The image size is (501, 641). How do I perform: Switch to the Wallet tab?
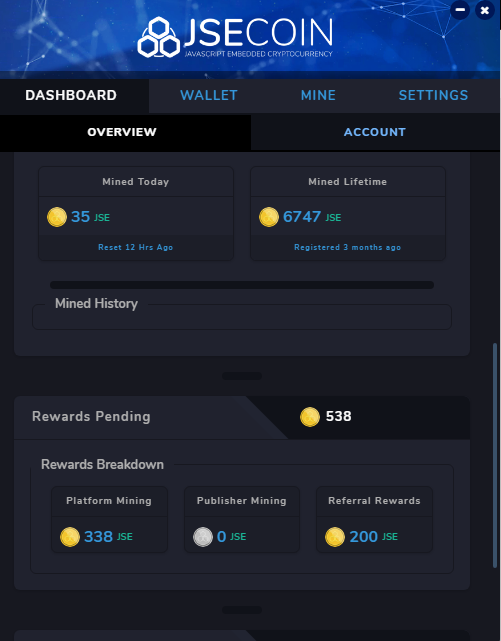click(209, 95)
